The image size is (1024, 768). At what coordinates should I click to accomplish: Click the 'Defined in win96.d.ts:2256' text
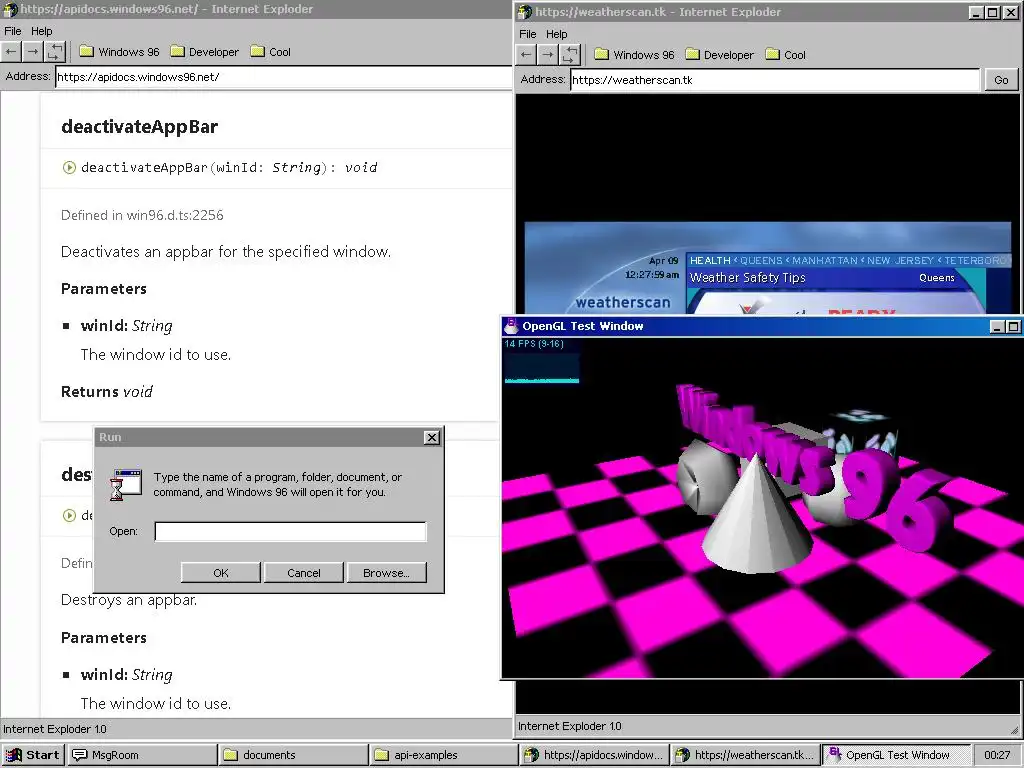142,215
